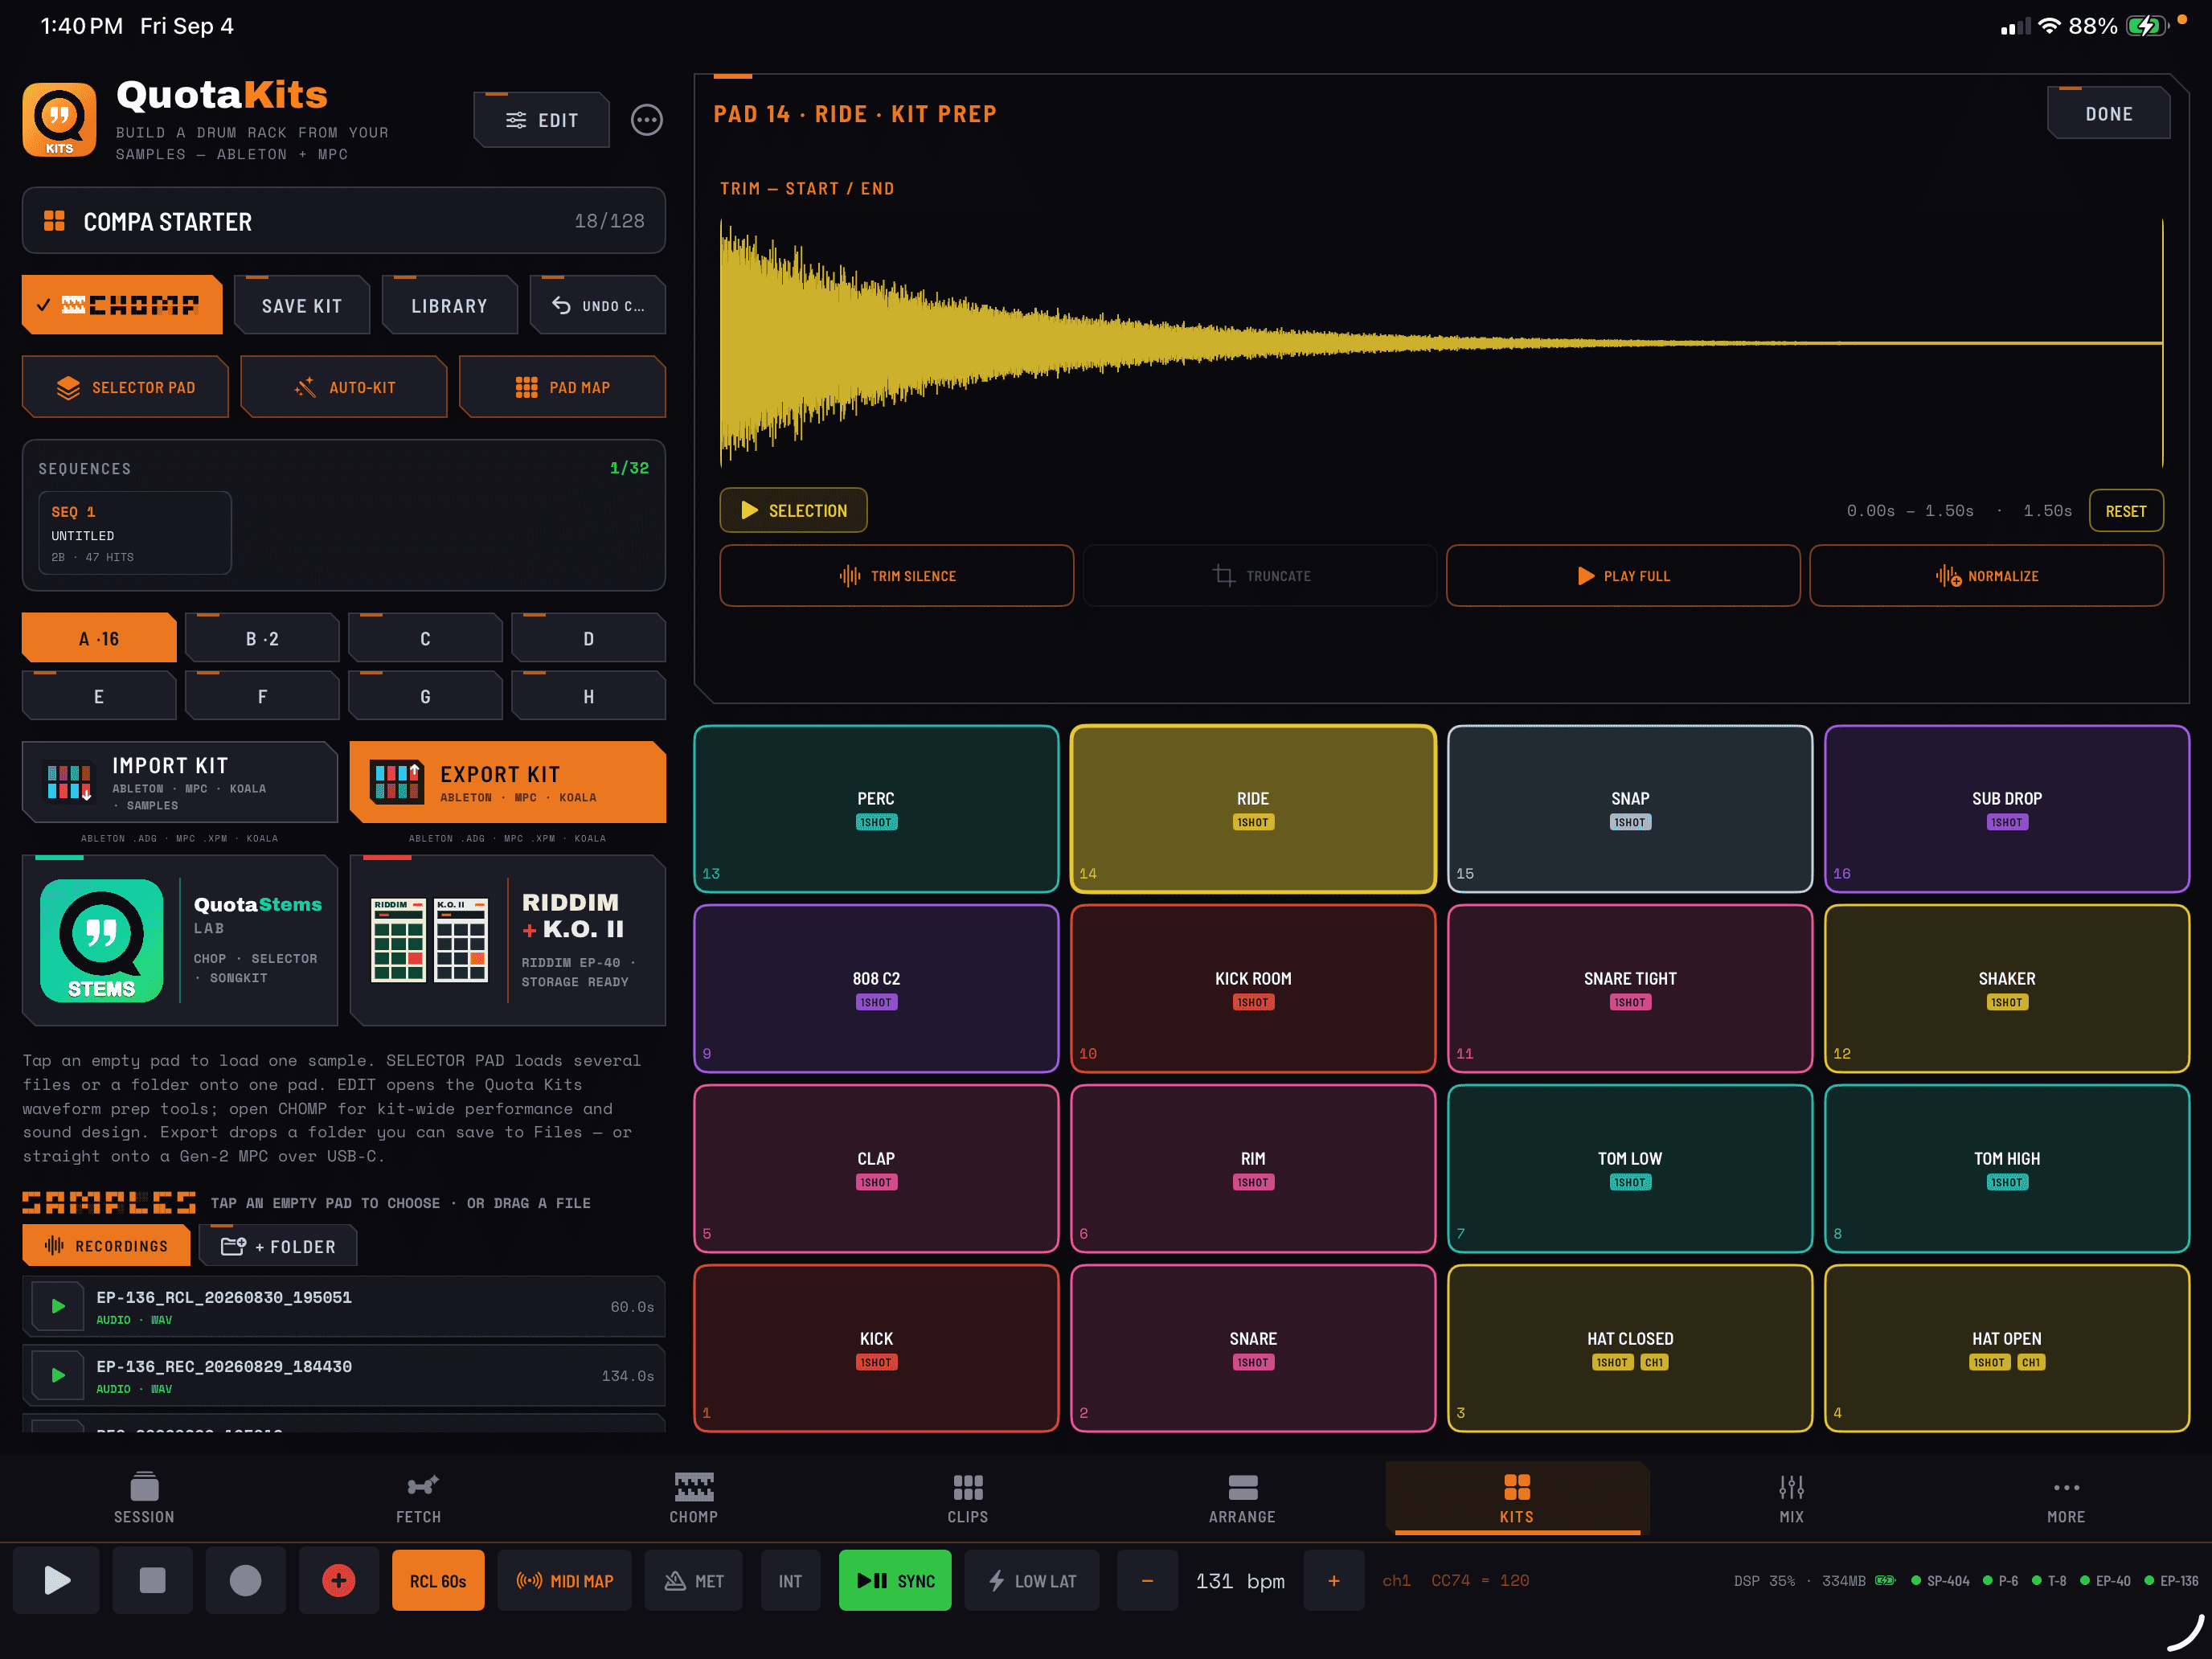Click the SAVE KIT button
The width and height of the screenshot is (2212, 1659).
[x=302, y=305]
